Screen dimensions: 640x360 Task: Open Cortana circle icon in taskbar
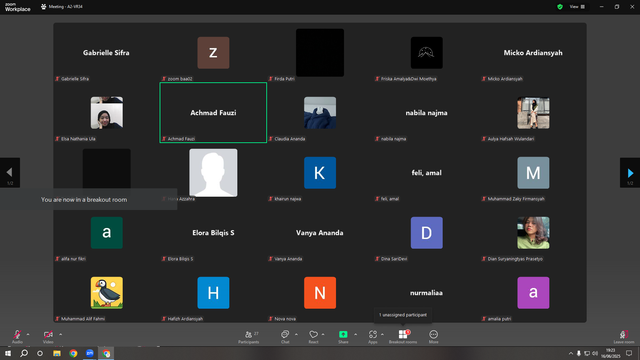(40, 353)
